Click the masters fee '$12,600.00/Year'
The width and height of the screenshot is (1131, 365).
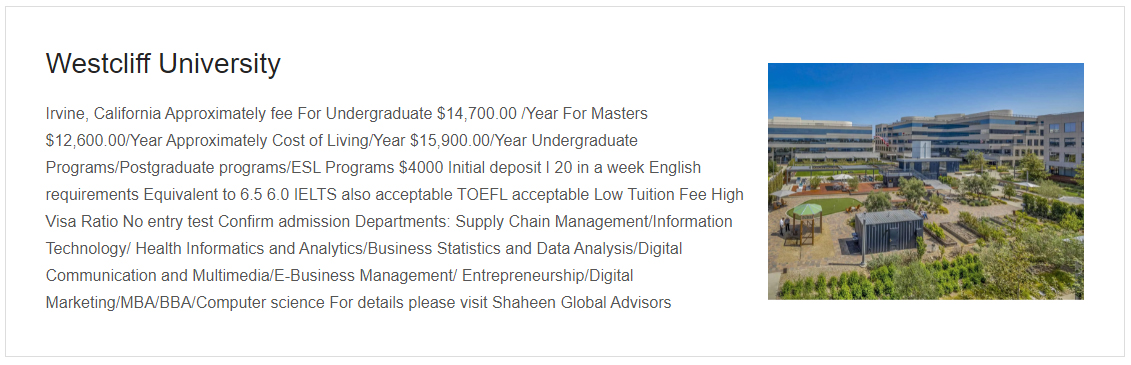[x=104, y=141]
